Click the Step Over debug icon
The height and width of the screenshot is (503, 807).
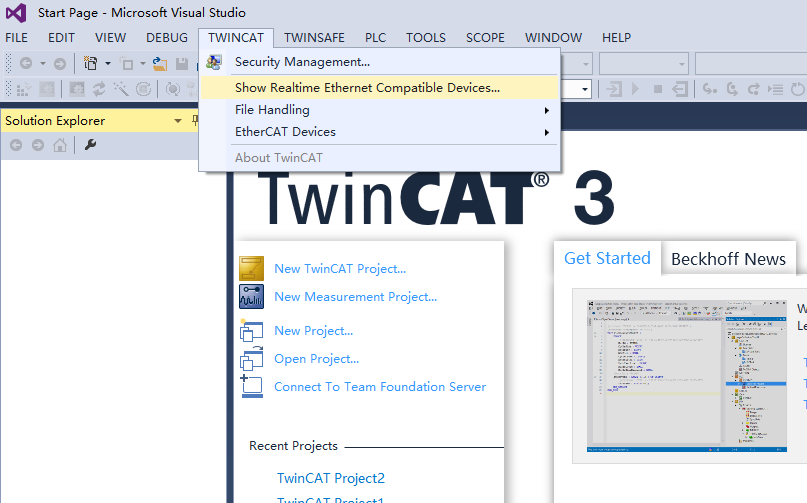tap(732, 90)
